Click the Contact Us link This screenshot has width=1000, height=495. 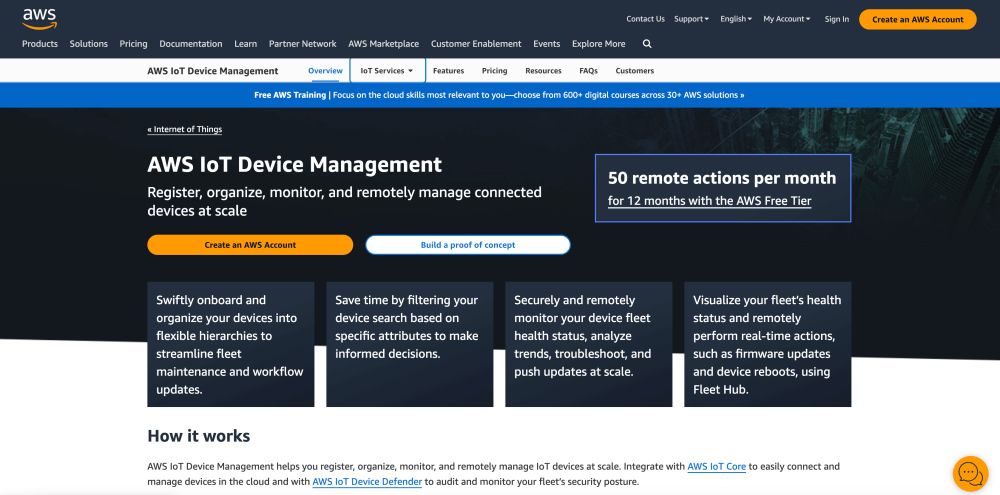coord(645,19)
